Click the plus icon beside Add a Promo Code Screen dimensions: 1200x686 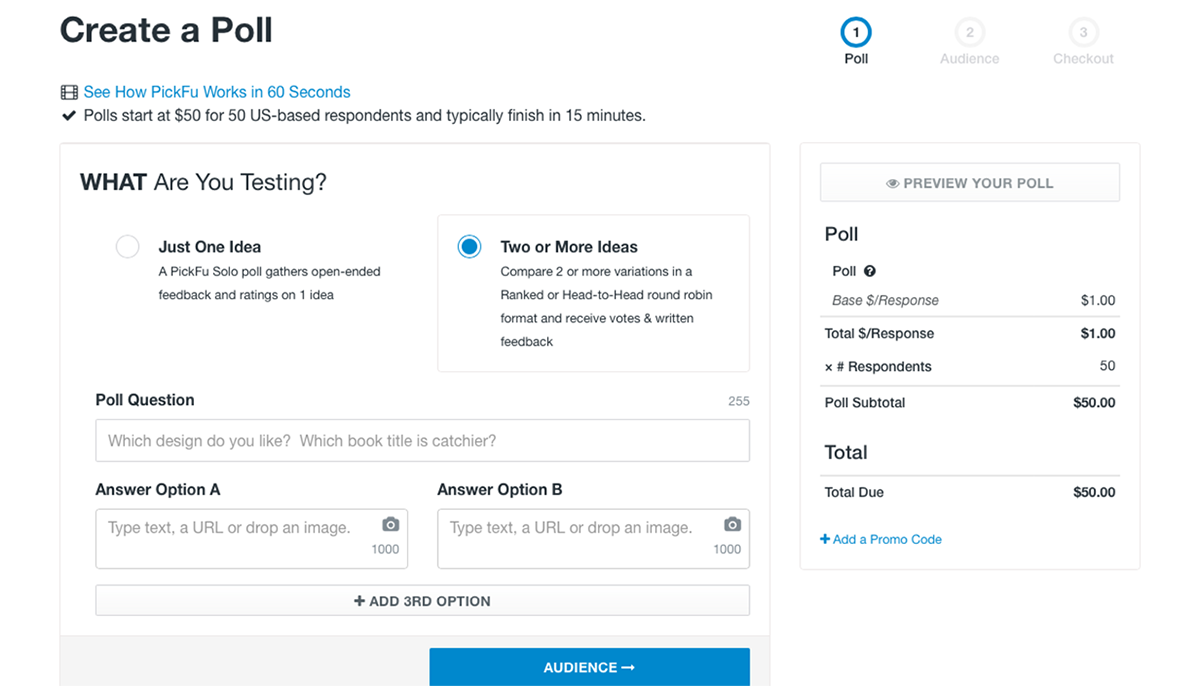[x=825, y=539]
